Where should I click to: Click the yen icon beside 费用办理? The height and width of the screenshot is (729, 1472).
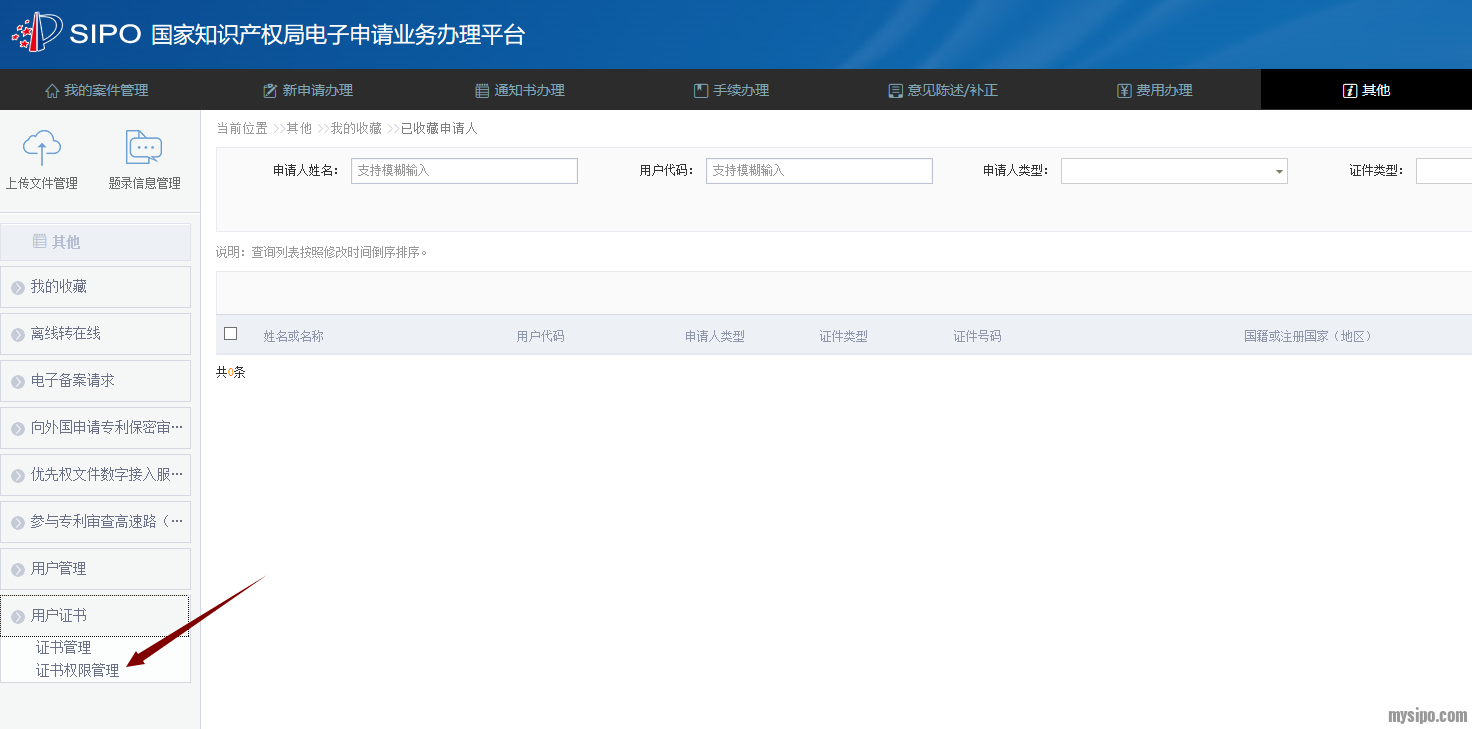tap(1124, 91)
